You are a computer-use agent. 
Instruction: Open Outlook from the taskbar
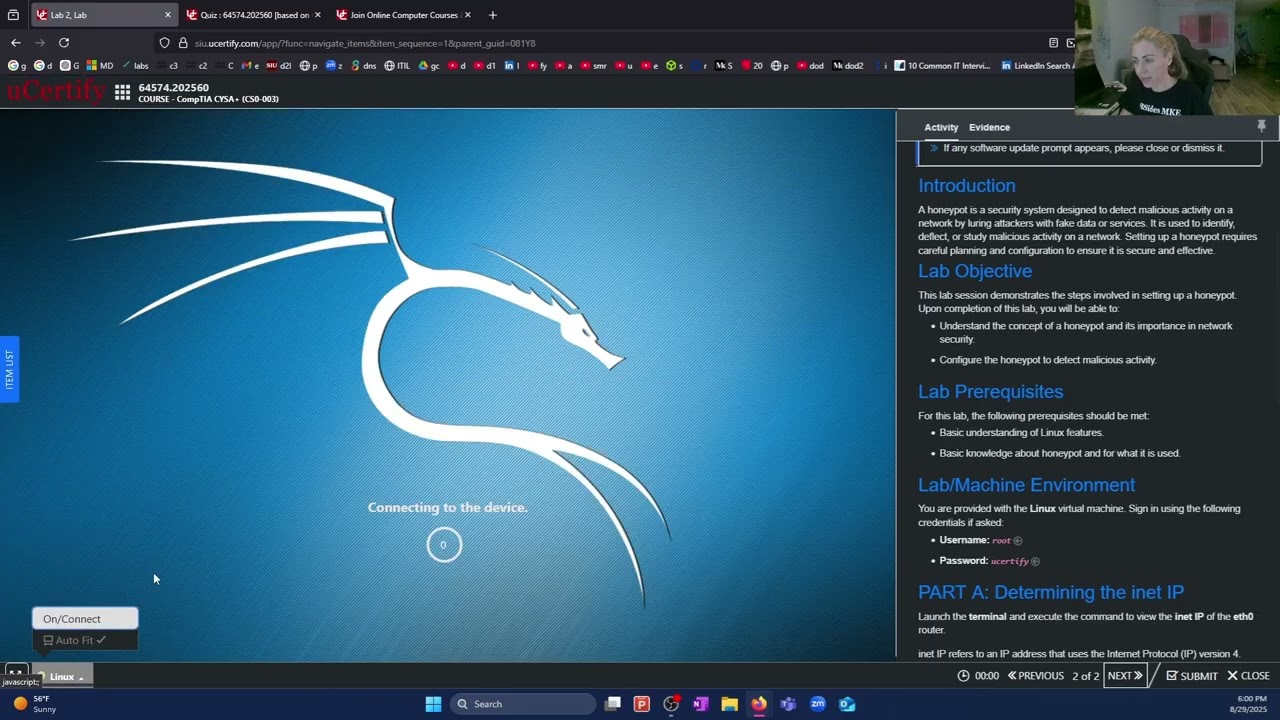tap(847, 704)
